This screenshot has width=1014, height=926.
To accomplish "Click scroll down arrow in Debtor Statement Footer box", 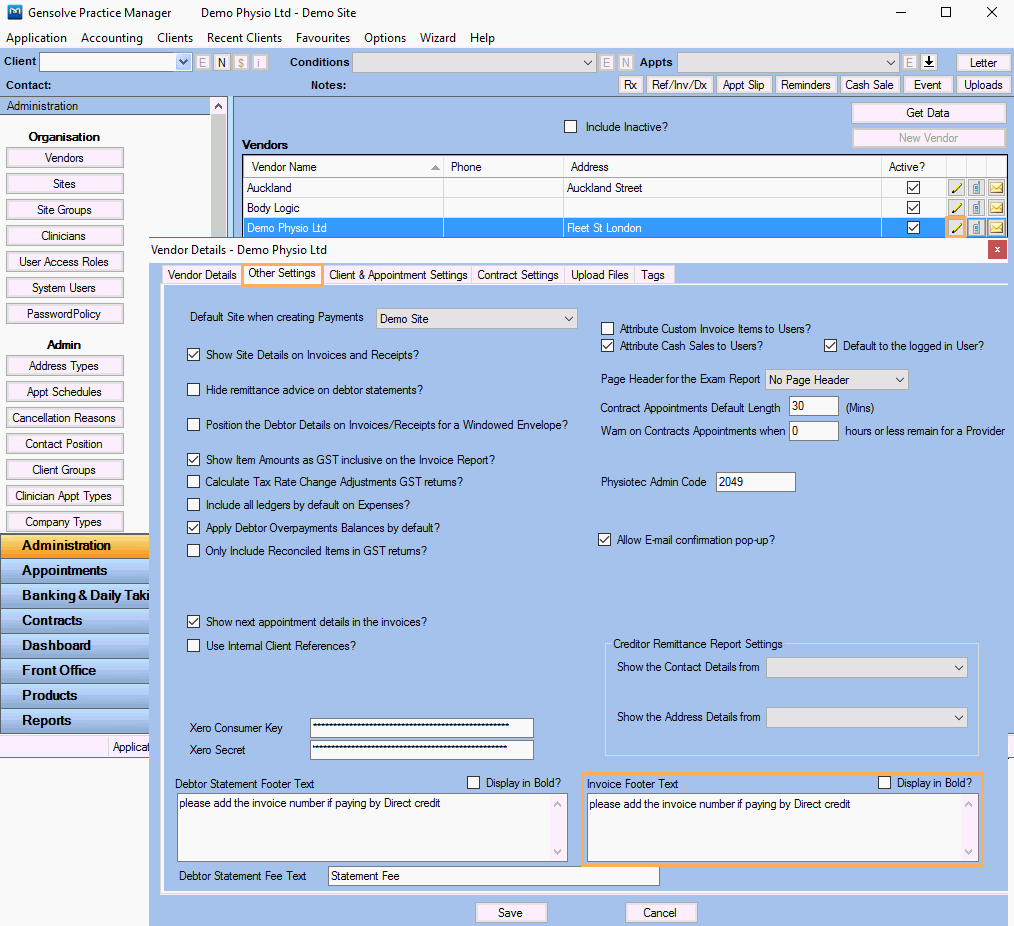I will tap(557, 852).
